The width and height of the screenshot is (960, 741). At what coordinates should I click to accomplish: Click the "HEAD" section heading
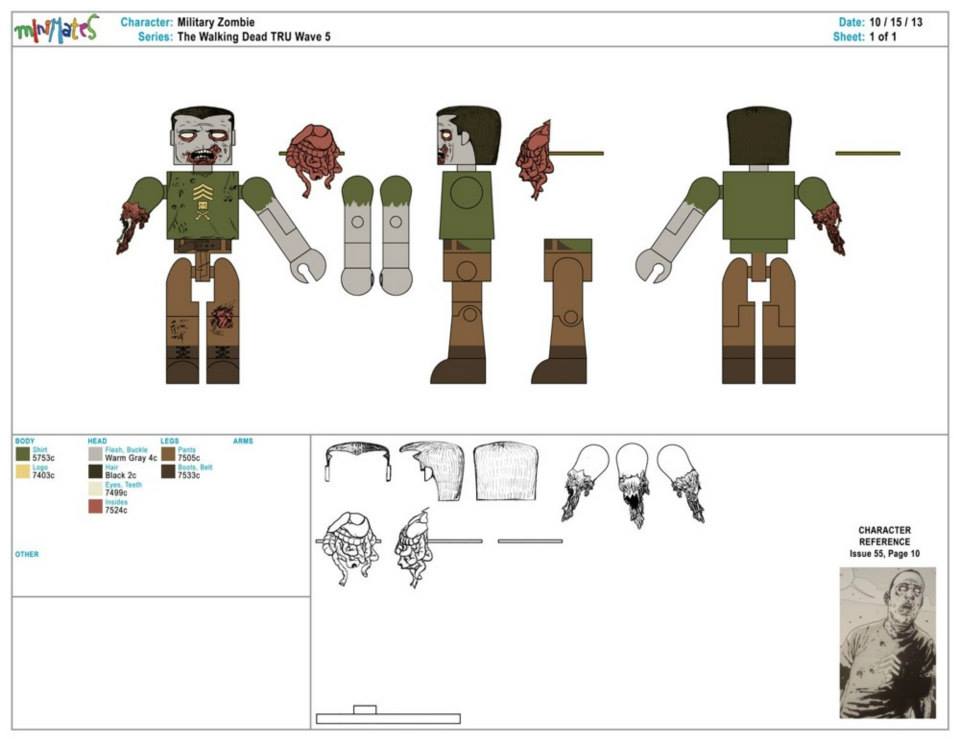(x=97, y=441)
